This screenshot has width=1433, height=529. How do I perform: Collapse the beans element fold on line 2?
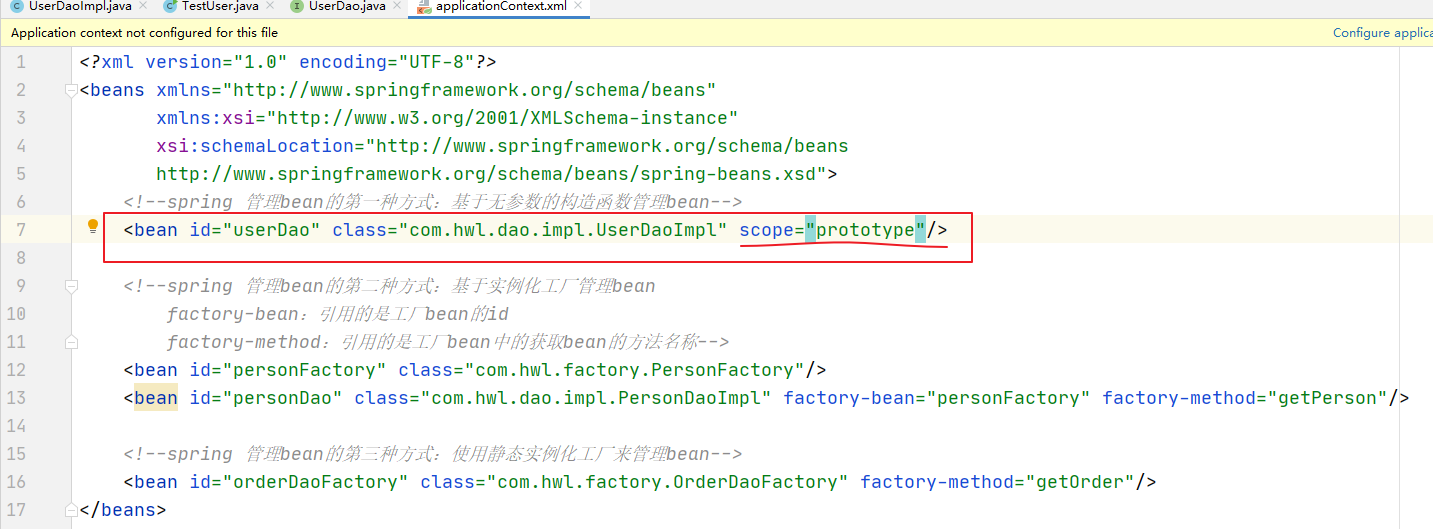tap(70, 90)
